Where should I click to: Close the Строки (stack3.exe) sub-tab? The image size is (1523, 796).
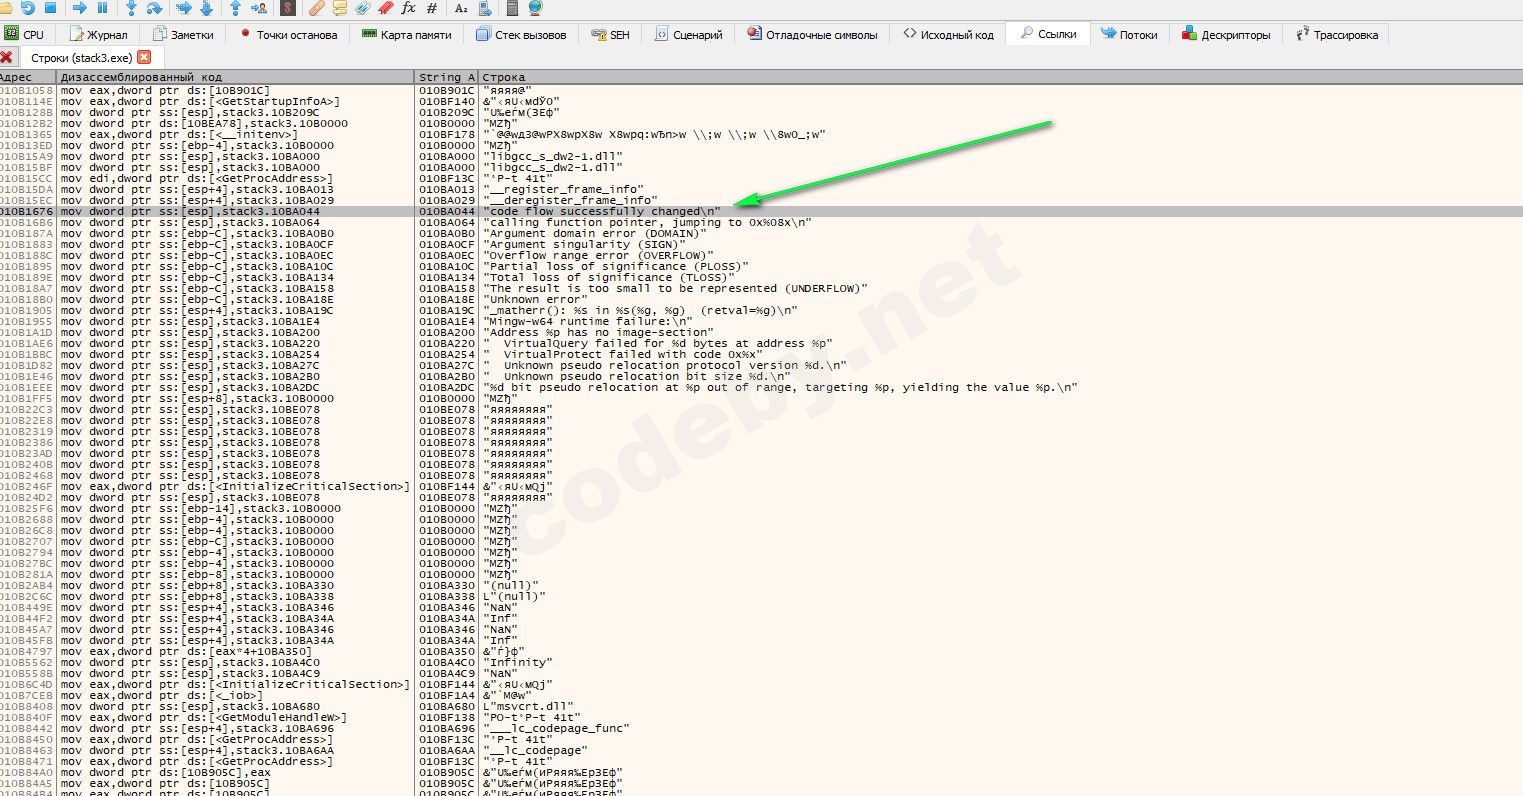point(144,58)
